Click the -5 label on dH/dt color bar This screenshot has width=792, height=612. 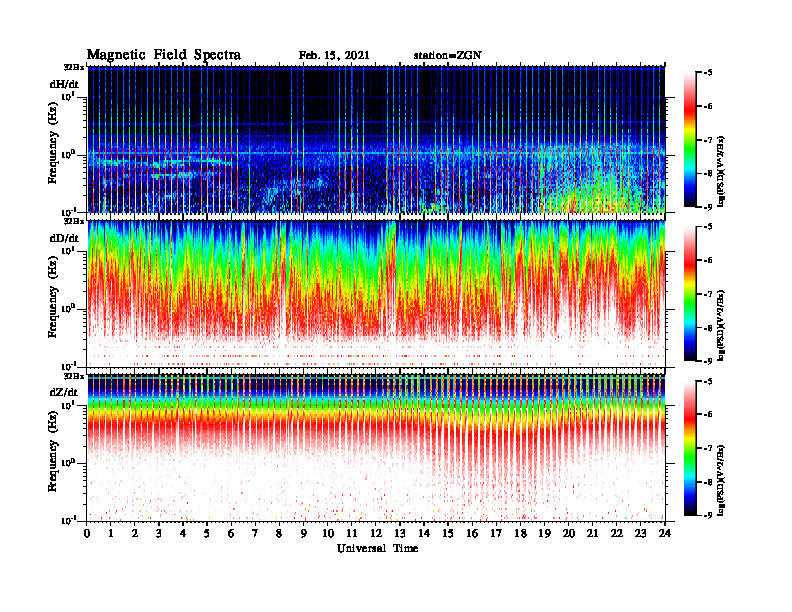coord(708,73)
